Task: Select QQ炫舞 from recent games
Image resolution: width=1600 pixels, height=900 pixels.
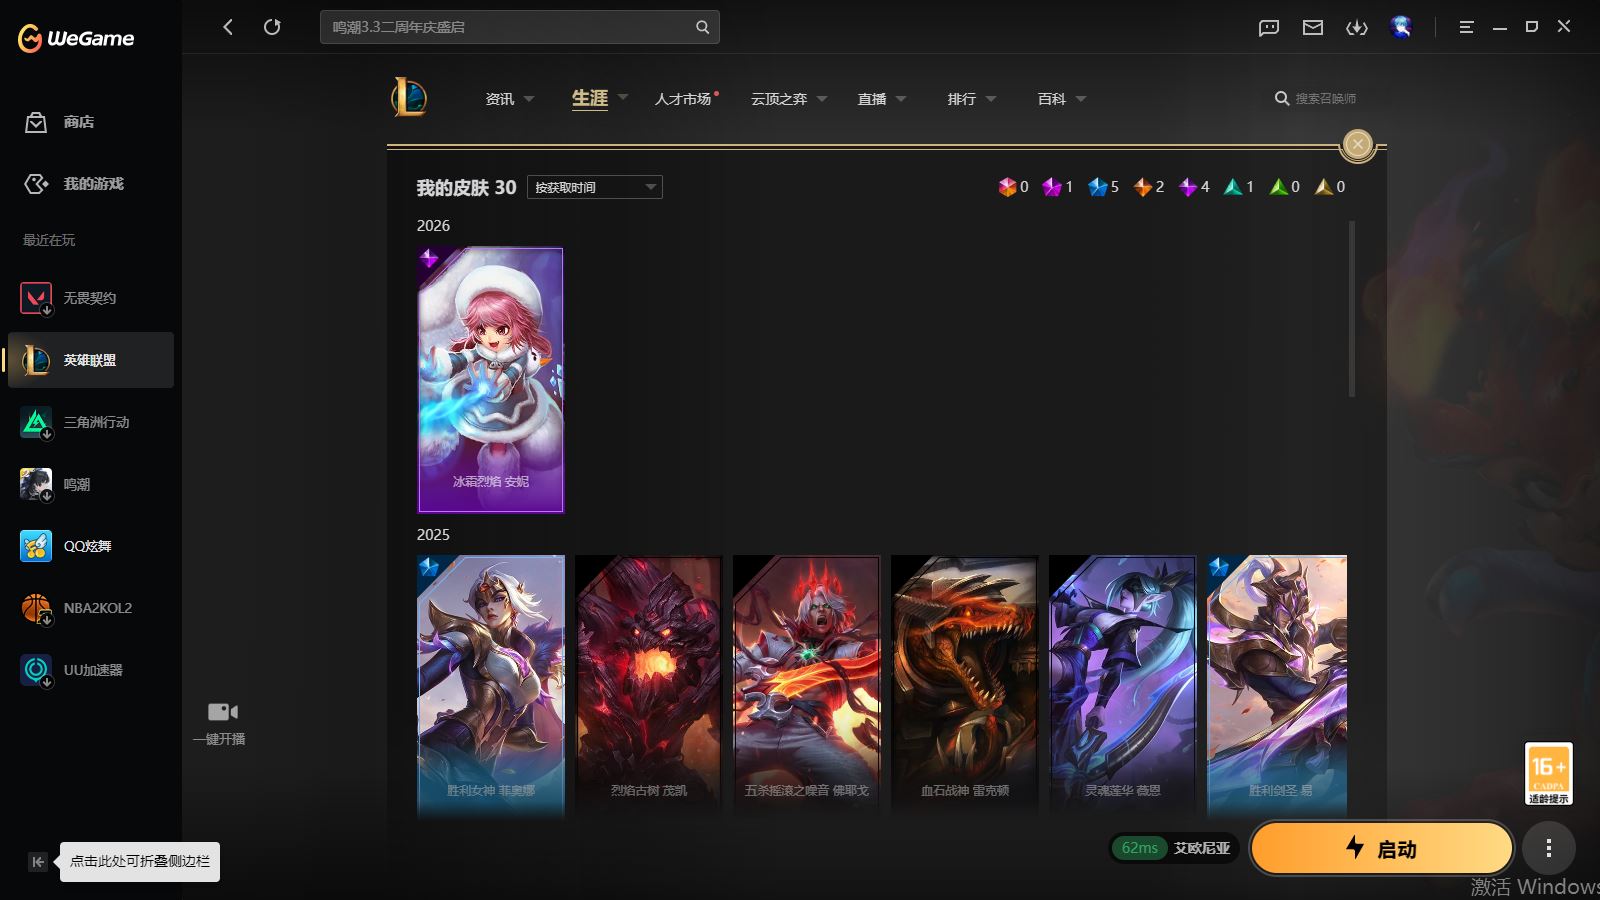Action: (91, 546)
